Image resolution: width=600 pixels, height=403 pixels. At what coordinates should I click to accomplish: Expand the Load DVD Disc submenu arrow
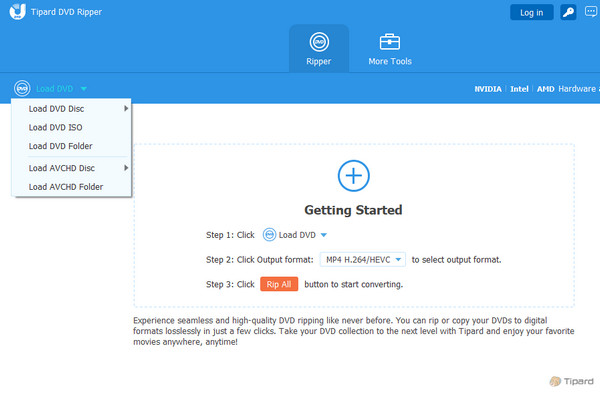126,108
